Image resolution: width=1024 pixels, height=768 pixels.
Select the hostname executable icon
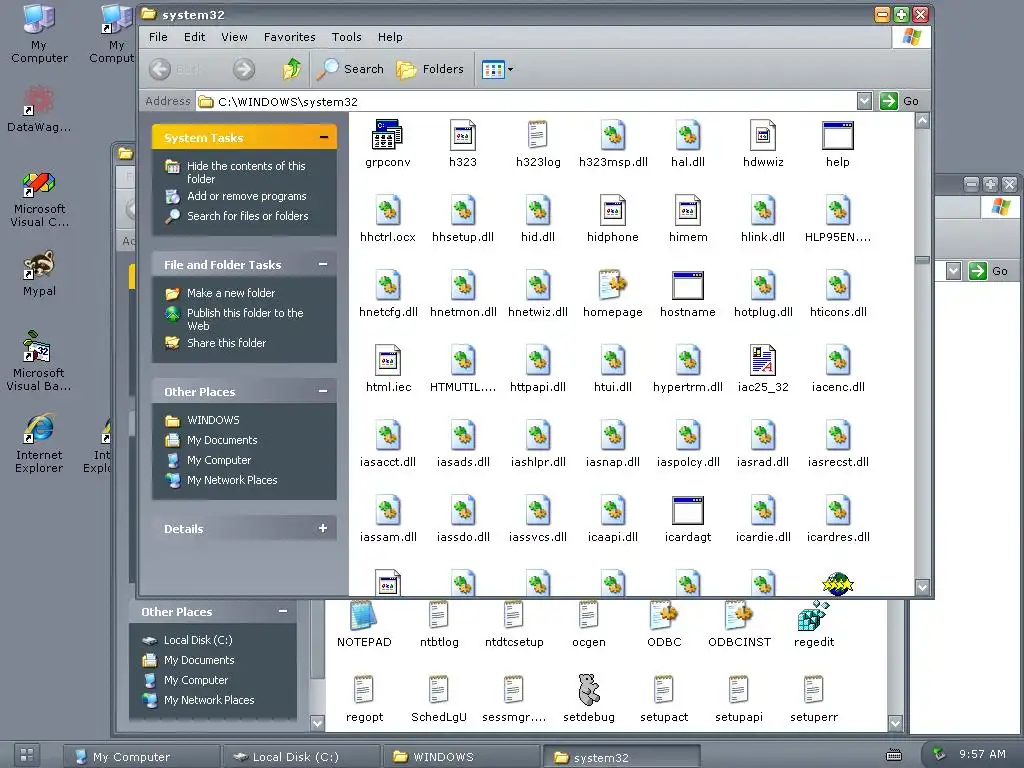[688, 285]
